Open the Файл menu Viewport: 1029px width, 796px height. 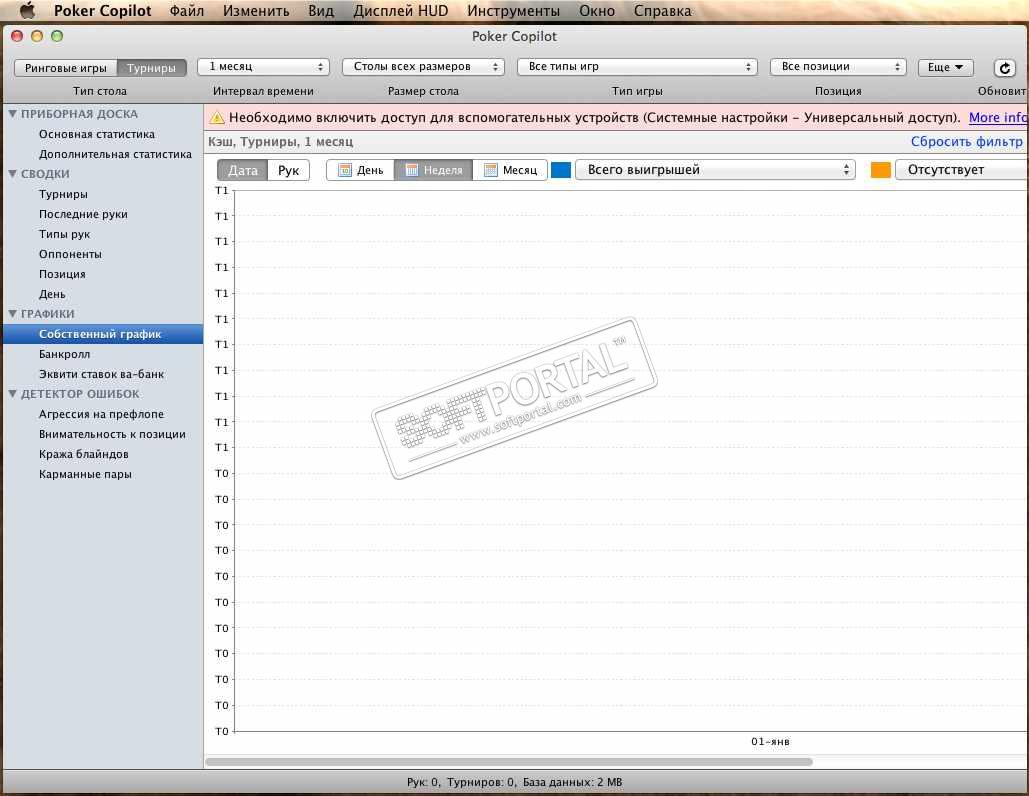coord(187,11)
